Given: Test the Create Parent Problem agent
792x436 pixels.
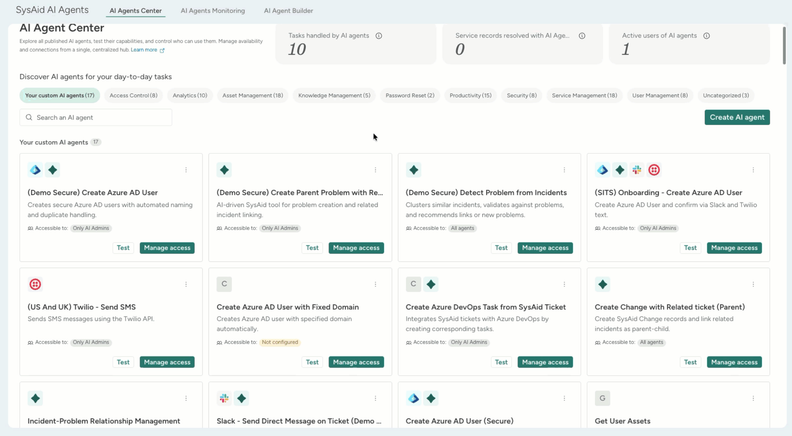Looking at the screenshot, I should pyautogui.click(x=312, y=248).
